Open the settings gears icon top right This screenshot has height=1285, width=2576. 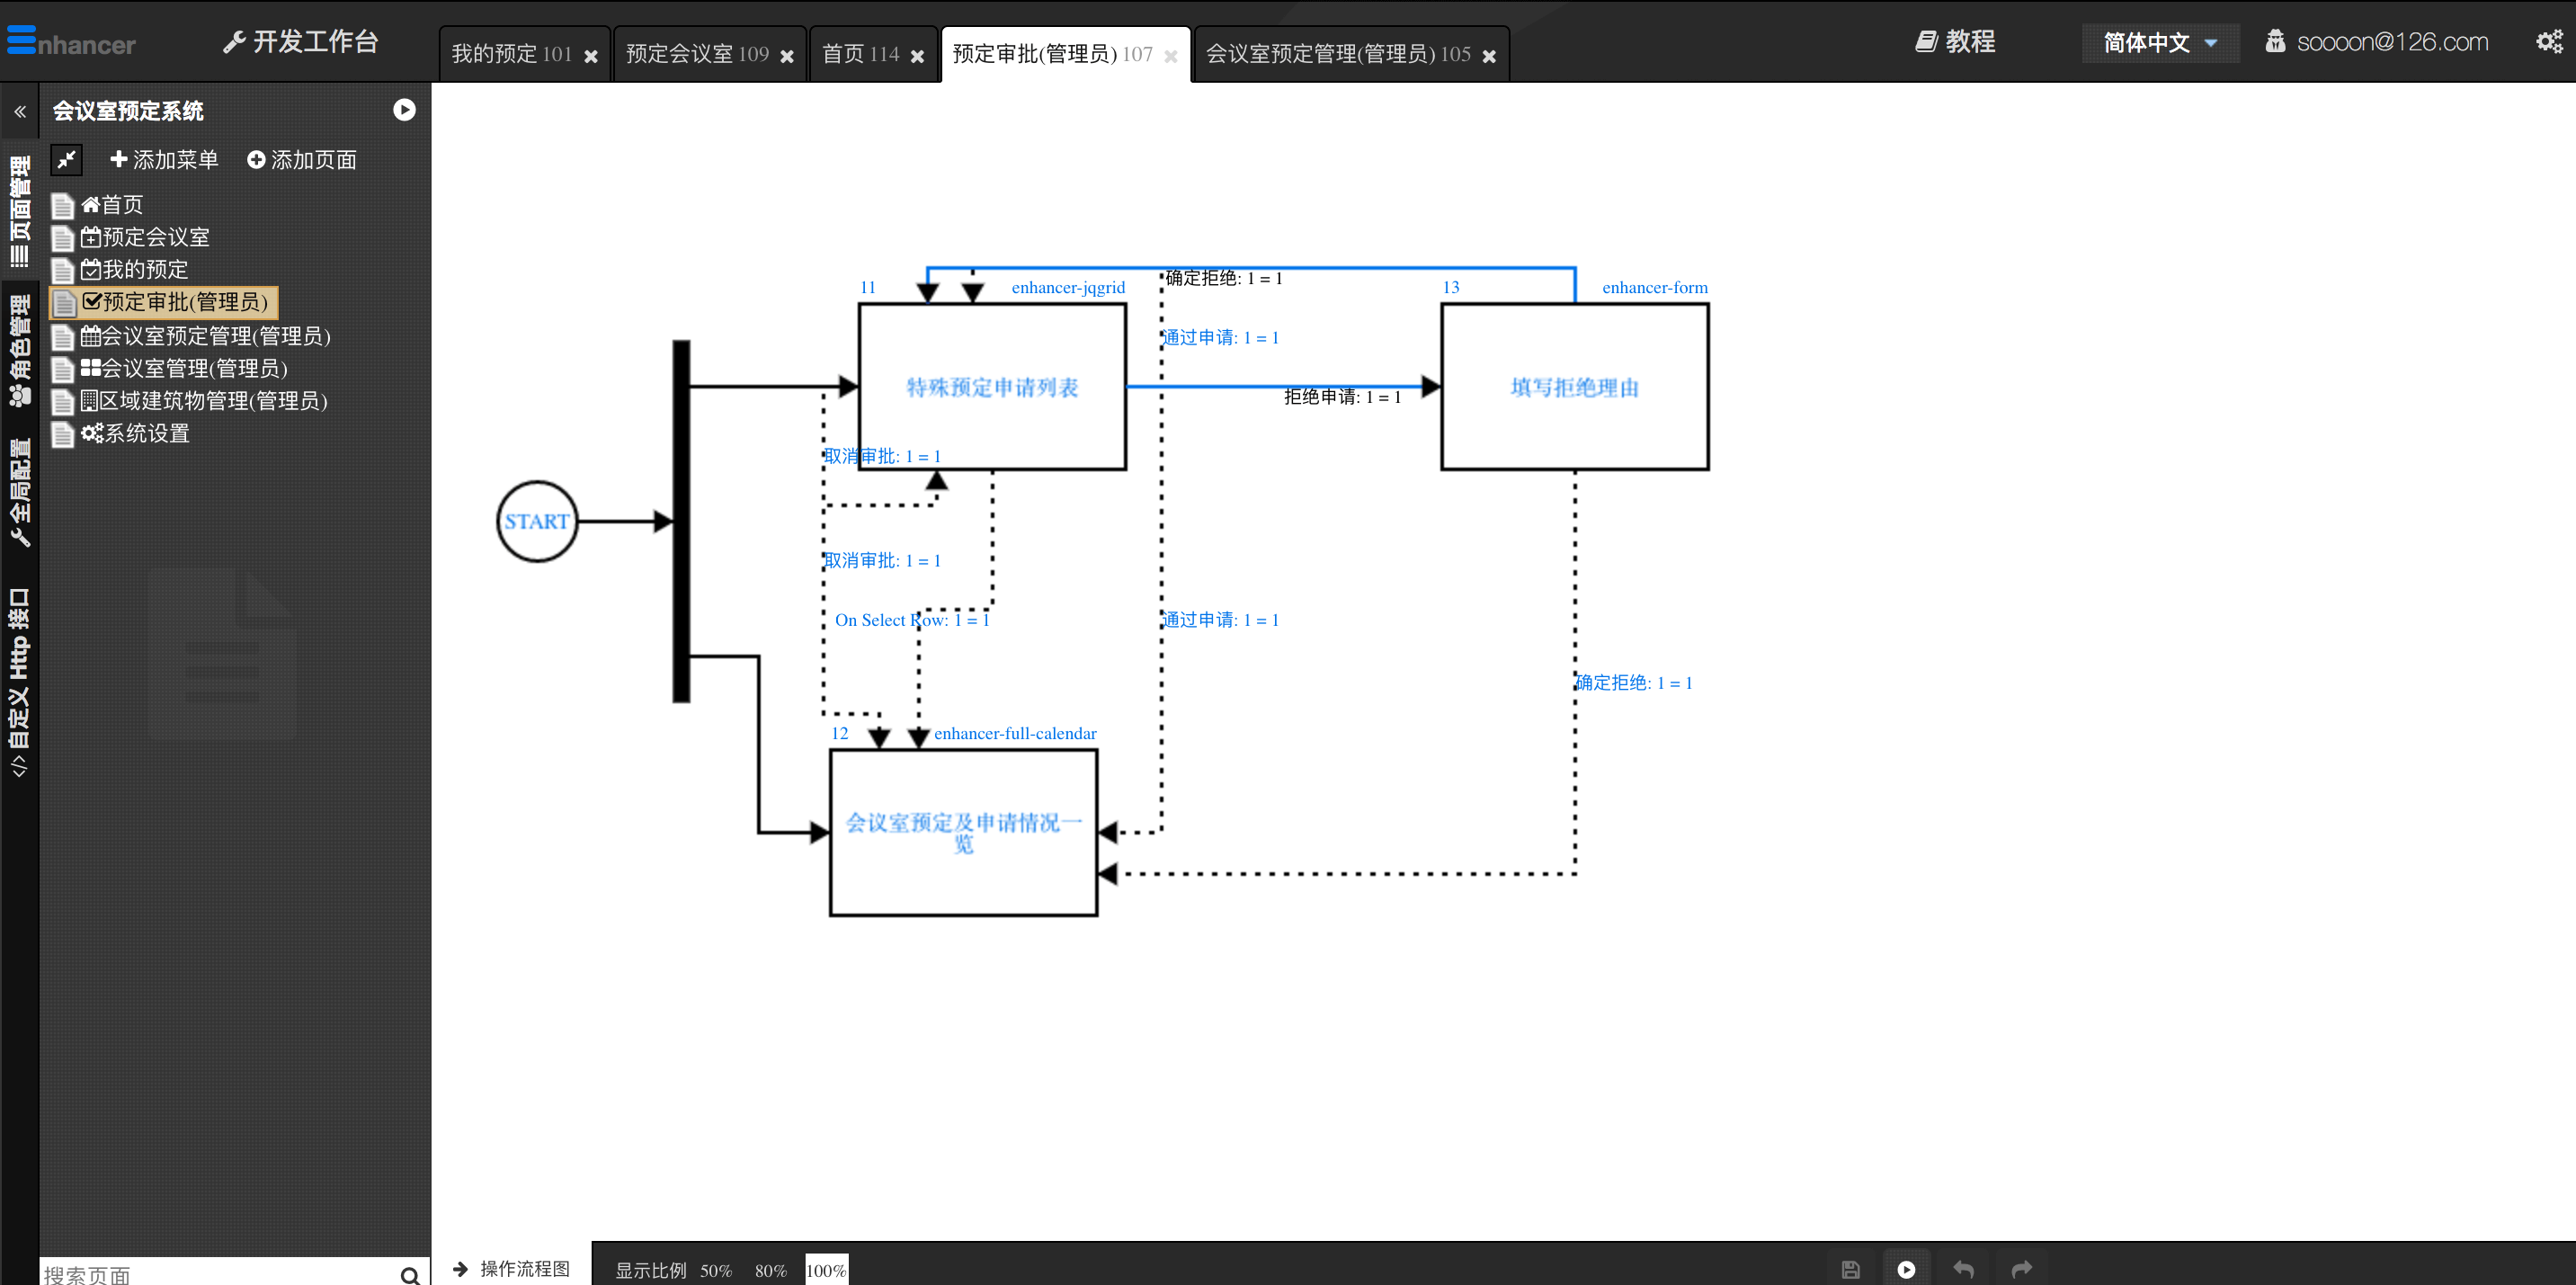pos(2549,41)
